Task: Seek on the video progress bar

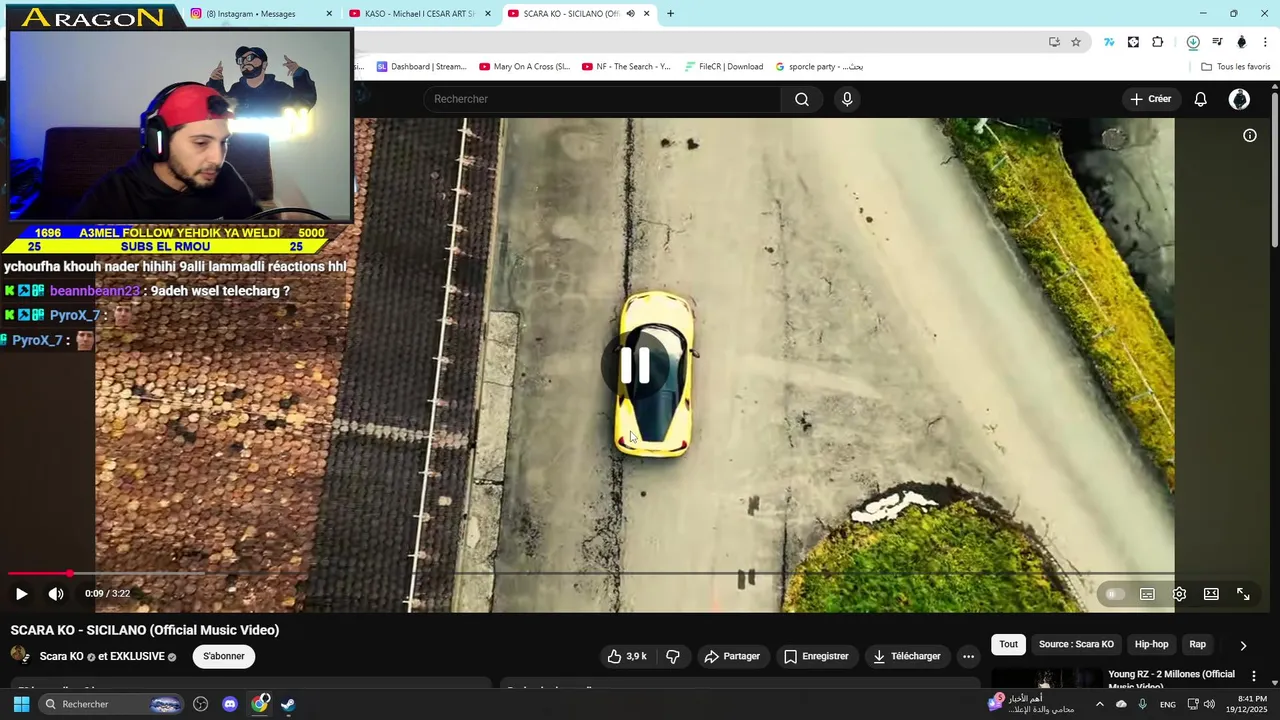Action: coord(640,574)
